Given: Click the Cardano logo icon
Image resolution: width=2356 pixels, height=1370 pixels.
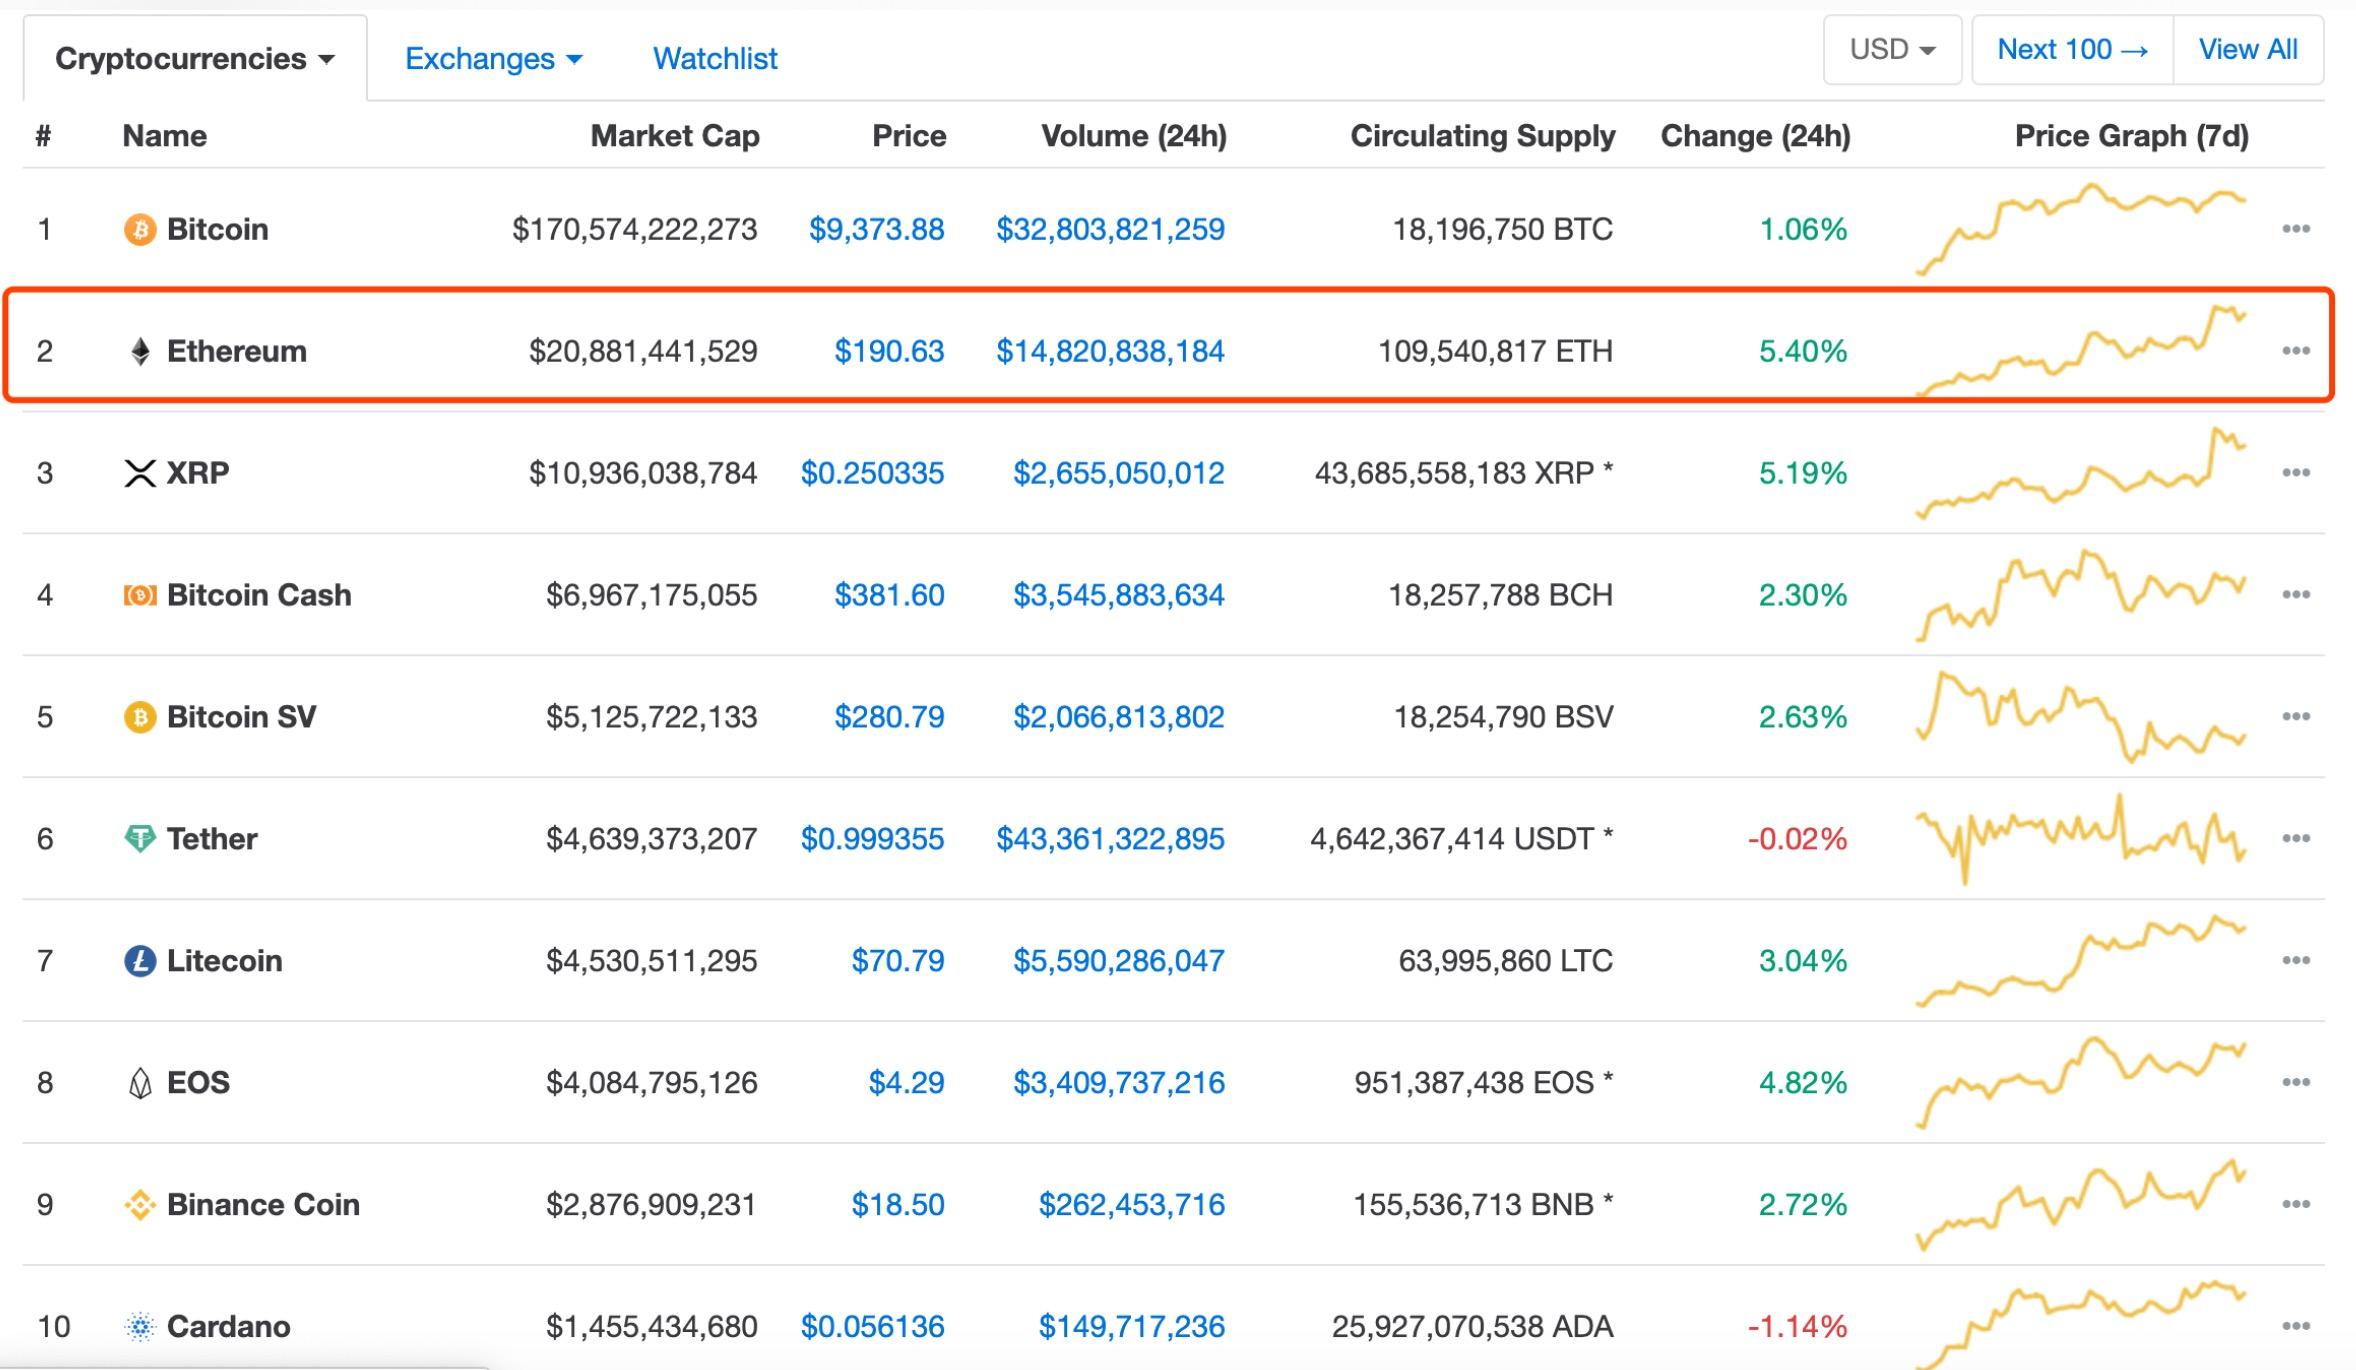Looking at the screenshot, I should click(x=140, y=1326).
